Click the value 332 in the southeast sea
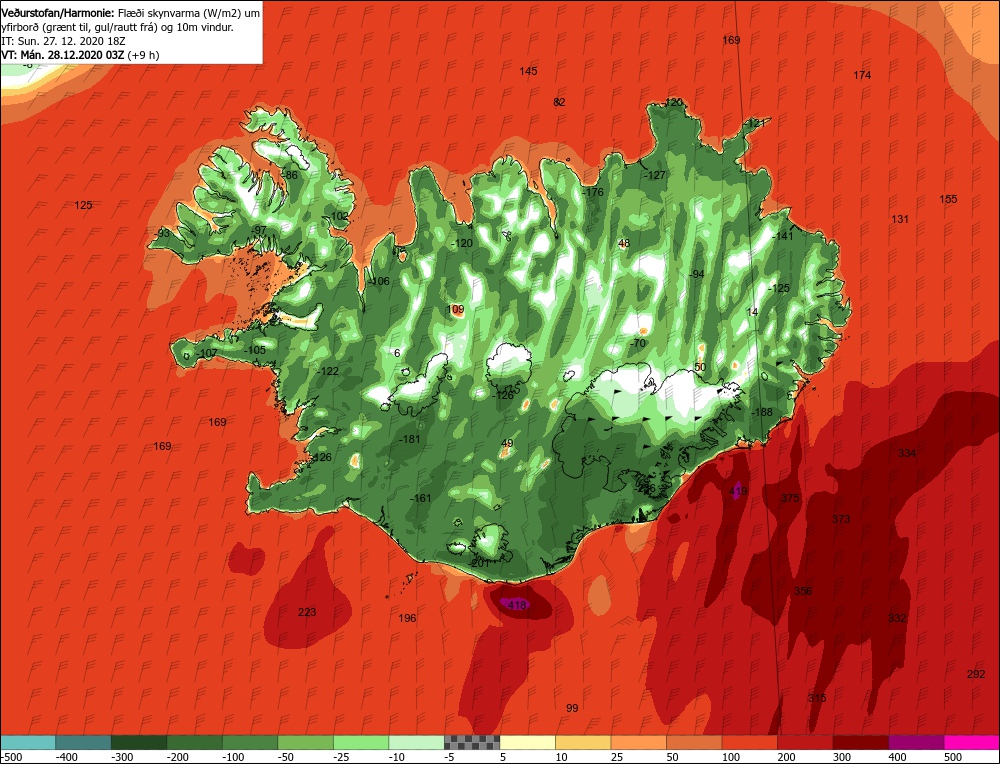Viewport: 1000px width, 764px height. coord(897,618)
